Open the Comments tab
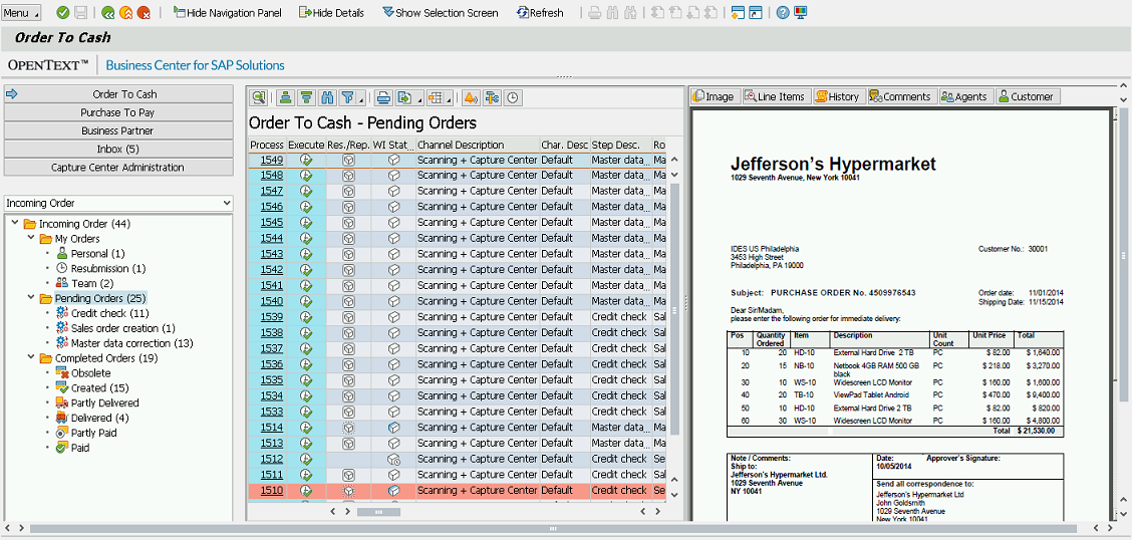The width and height of the screenshot is (1132, 540). point(900,96)
